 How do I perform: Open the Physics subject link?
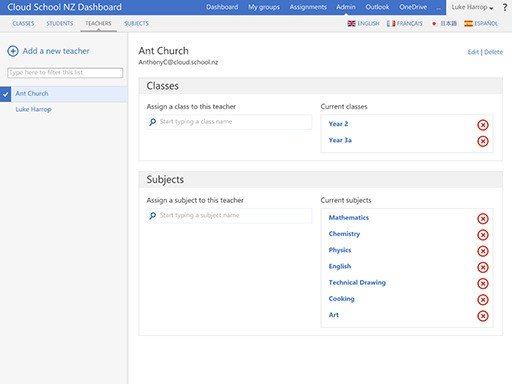(340, 250)
